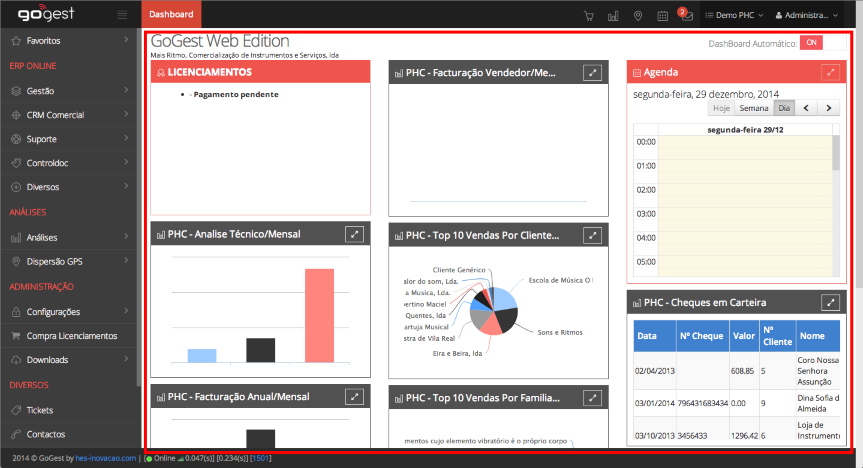Click the tall red bar in Analise Técnico chart

click(319, 315)
